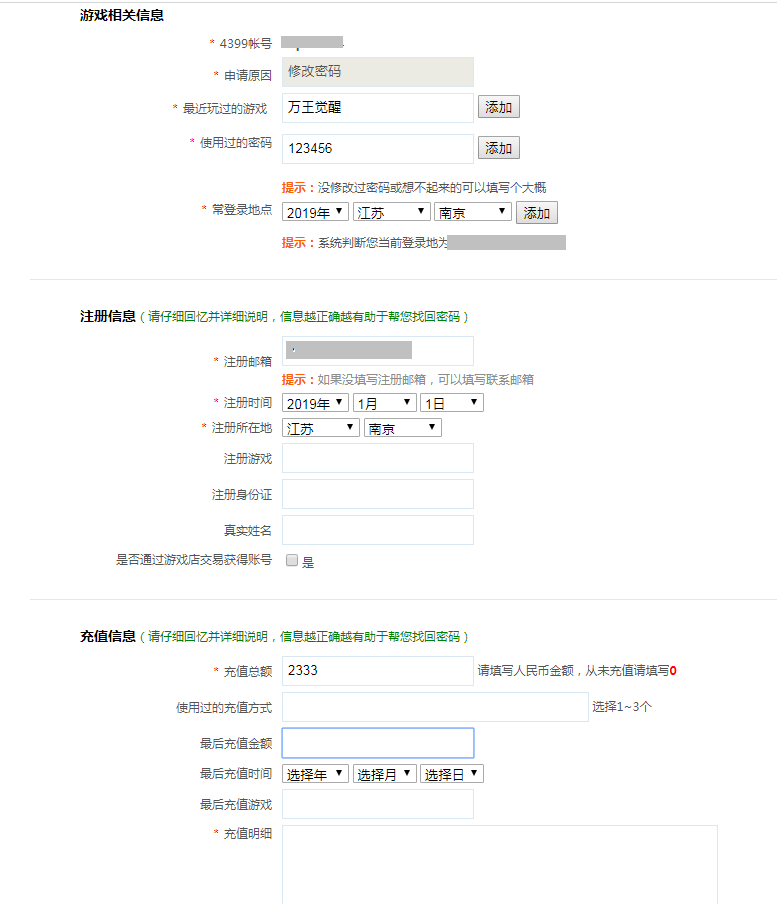The image size is (777, 904).
Task: Expand the last recharge year dropdown 选择年
Action: tap(315, 774)
